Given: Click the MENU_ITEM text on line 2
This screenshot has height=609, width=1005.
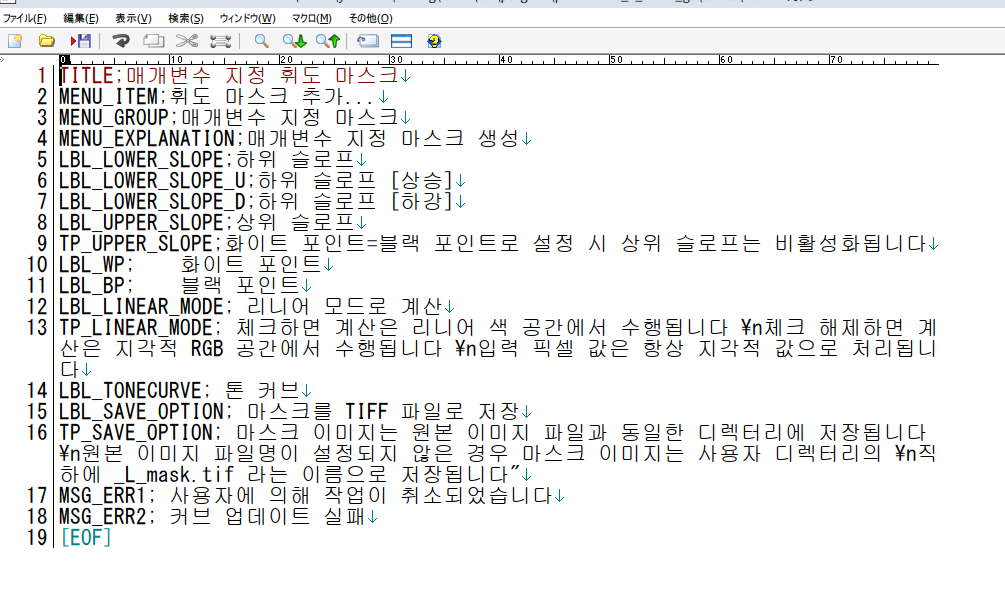Looking at the screenshot, I should point(108,97).
